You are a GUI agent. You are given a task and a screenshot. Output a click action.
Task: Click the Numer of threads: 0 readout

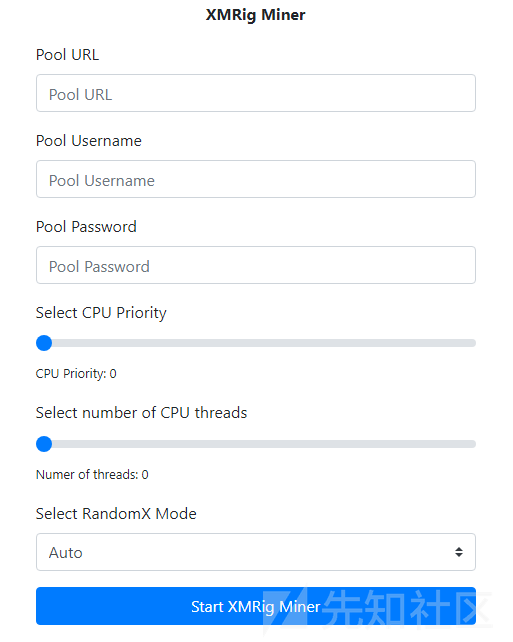(x=92, y=474)
